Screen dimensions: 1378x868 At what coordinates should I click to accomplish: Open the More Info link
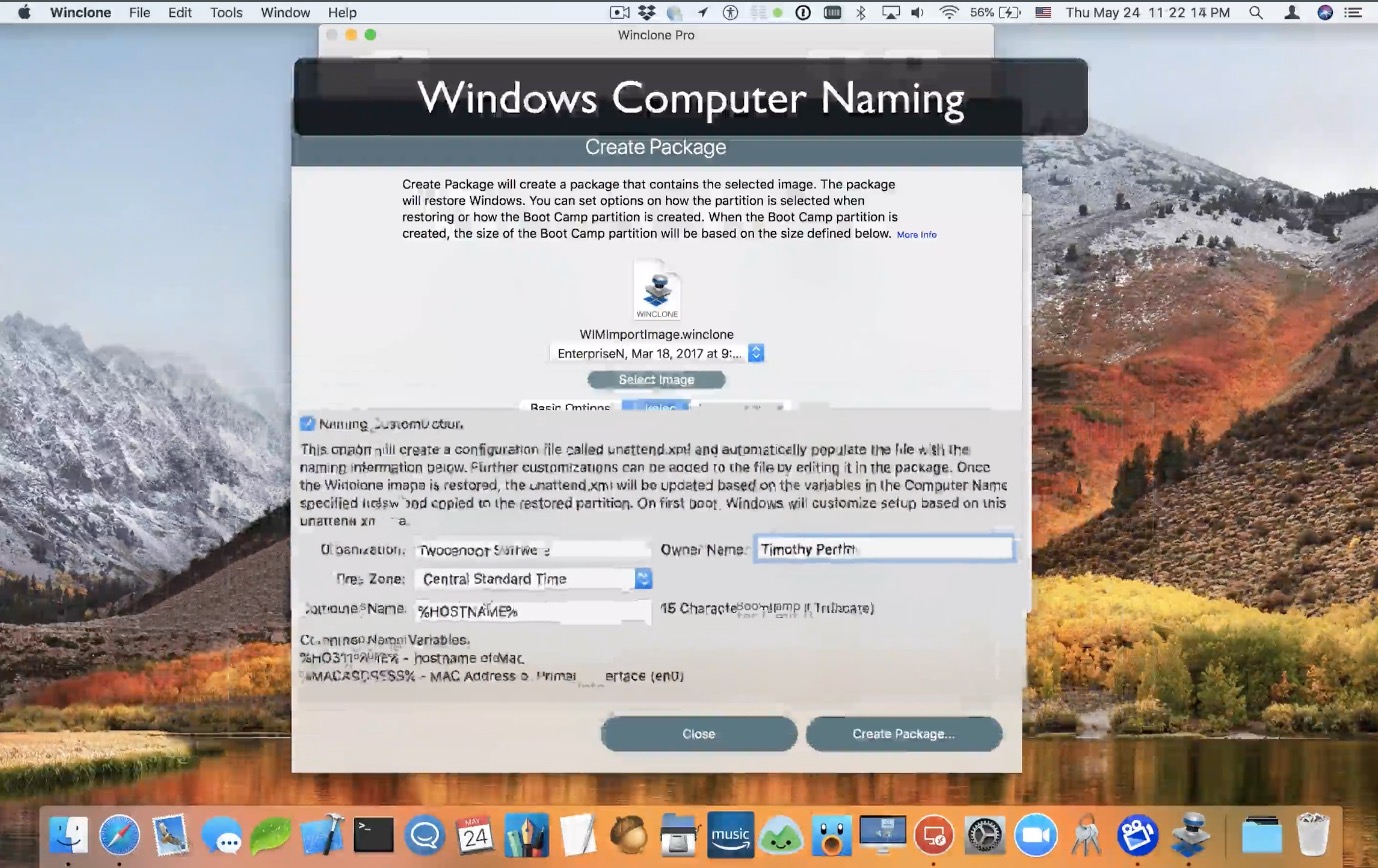(x=917, y=234)
